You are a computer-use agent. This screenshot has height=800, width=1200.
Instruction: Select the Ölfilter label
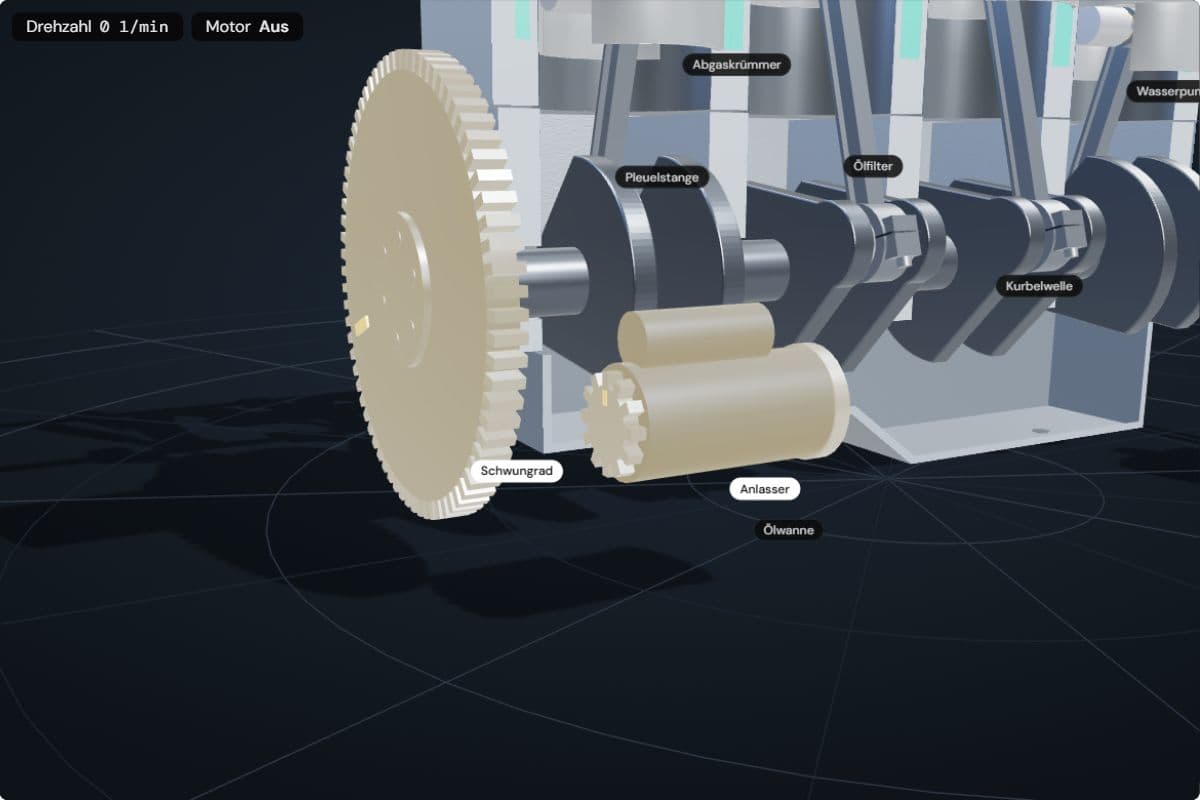[x=873, y=166]
